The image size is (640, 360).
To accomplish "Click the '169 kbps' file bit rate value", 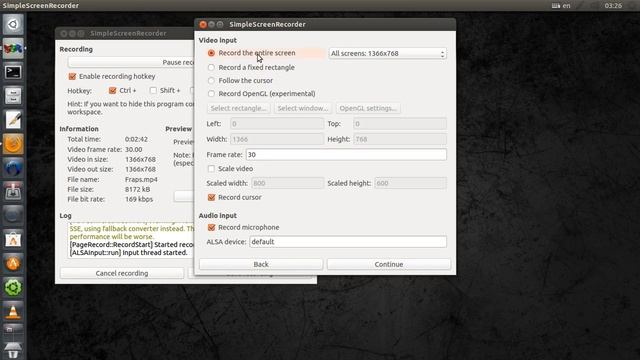I will 139,199.
